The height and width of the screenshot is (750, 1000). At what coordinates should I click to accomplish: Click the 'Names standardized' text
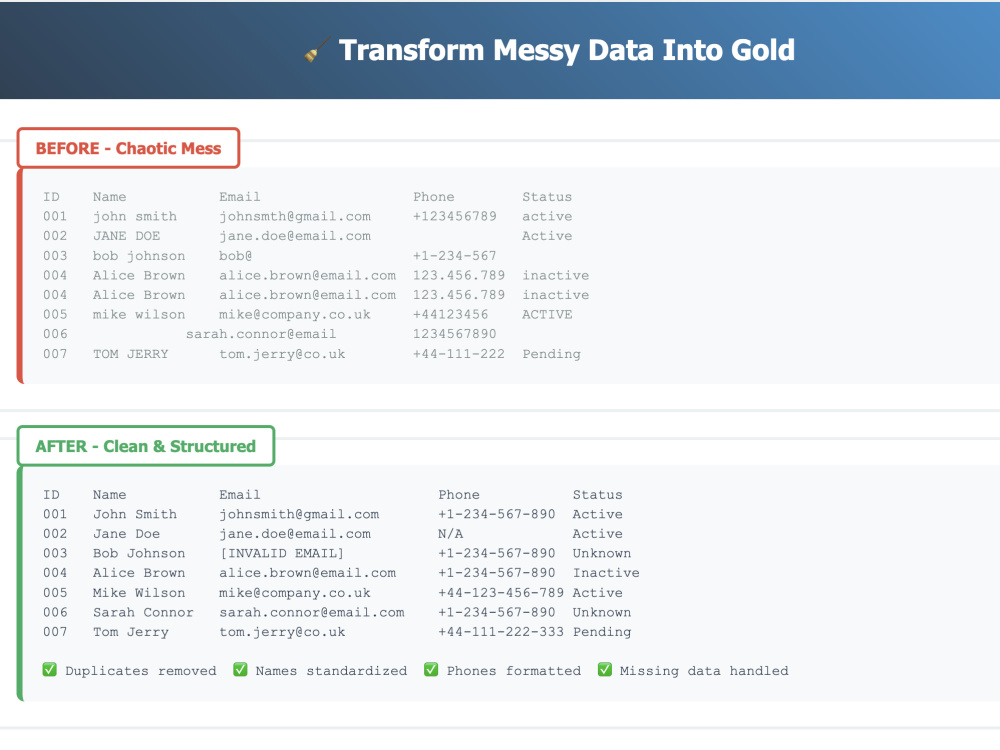331,671
